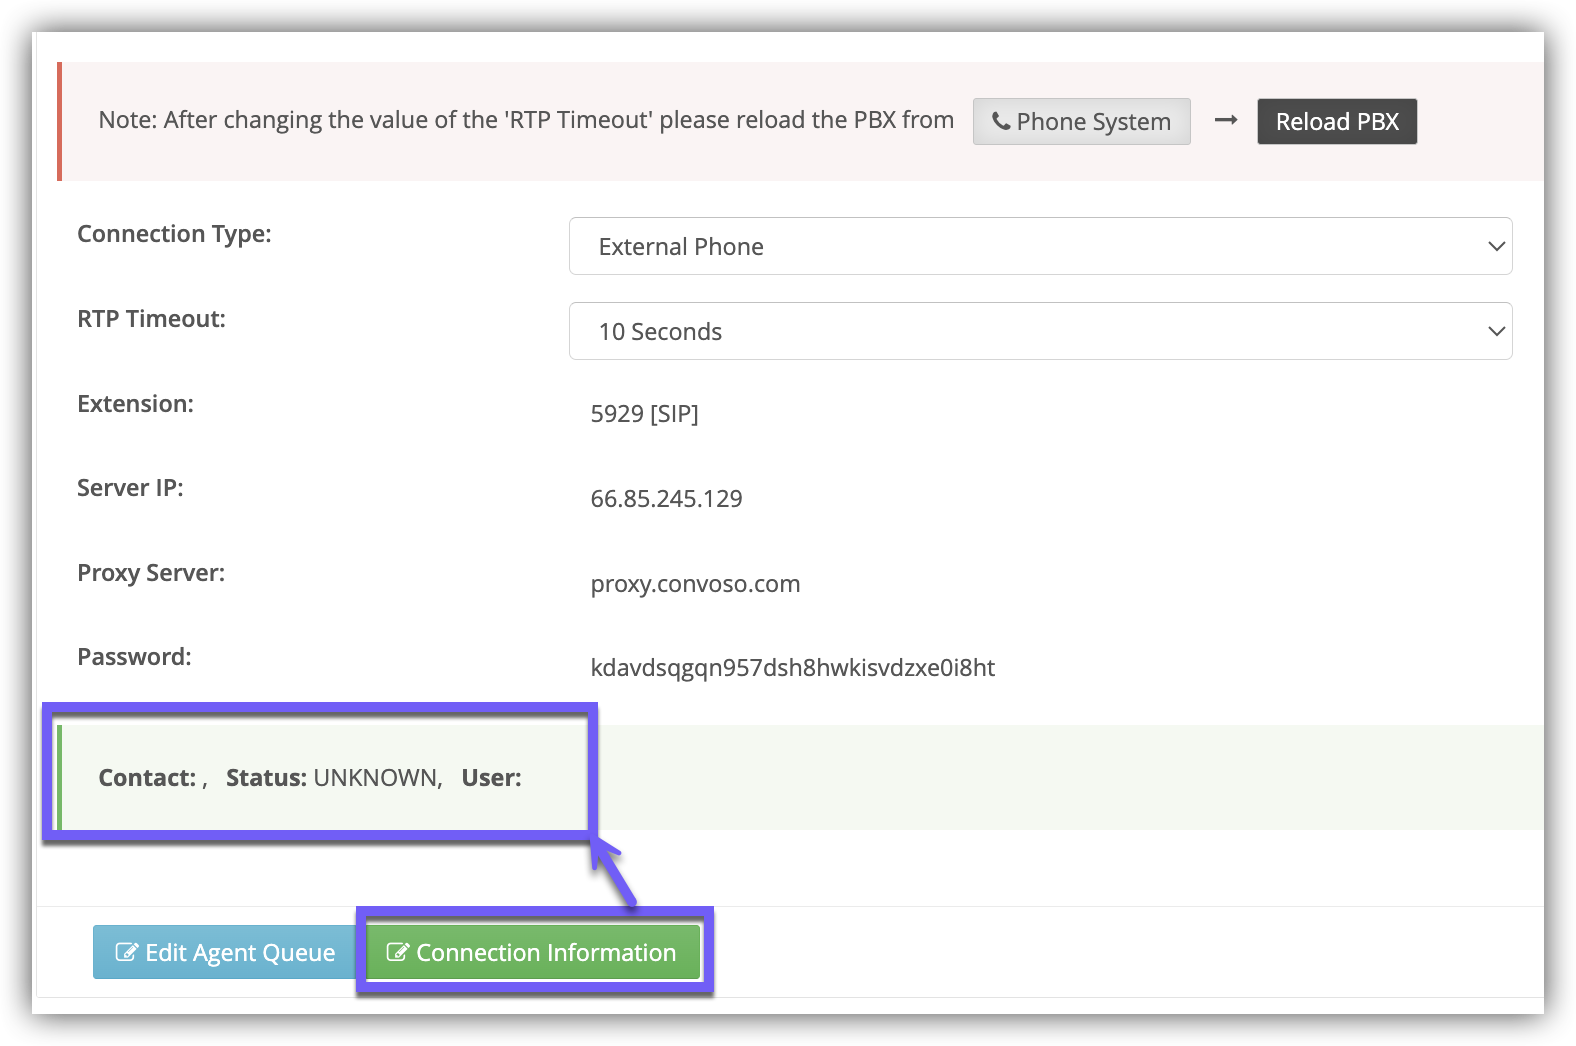This screenshot has height=1046, width=1576.
Task: Click the UNKNOWN status text
Action: coord(376,778)
